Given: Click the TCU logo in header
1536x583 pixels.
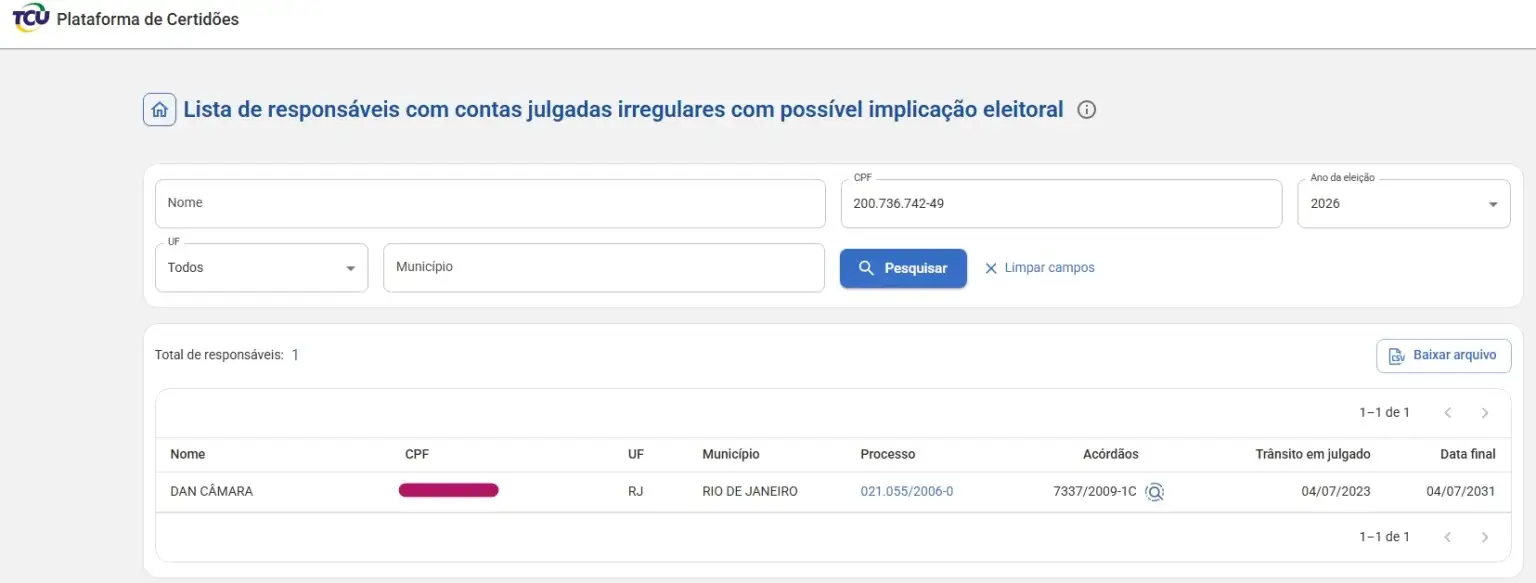Looking at the screenshot, I should 31,19.
